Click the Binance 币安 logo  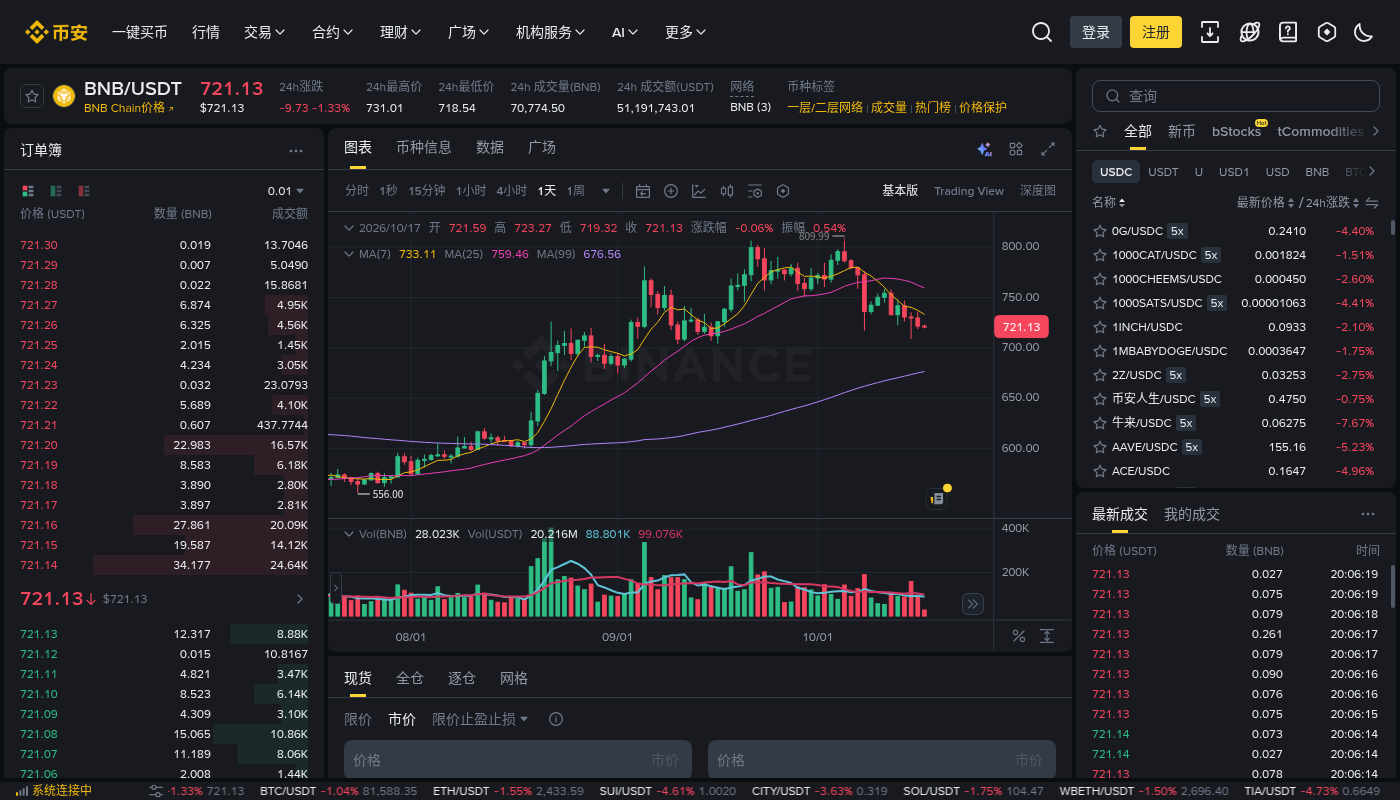pos(57,32)
